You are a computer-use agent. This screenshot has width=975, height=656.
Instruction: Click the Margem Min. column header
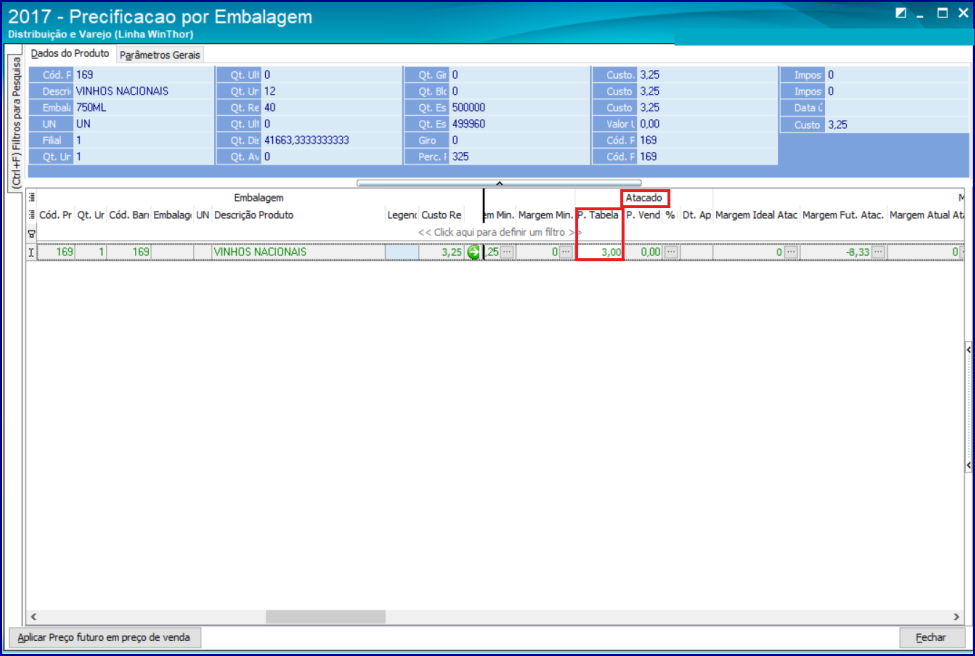click(x=545, y=215)
